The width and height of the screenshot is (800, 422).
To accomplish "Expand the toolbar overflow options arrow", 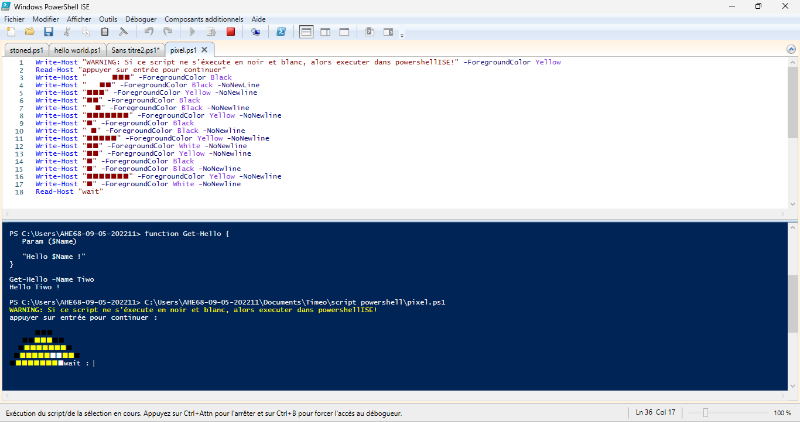I will click(402, 33).
